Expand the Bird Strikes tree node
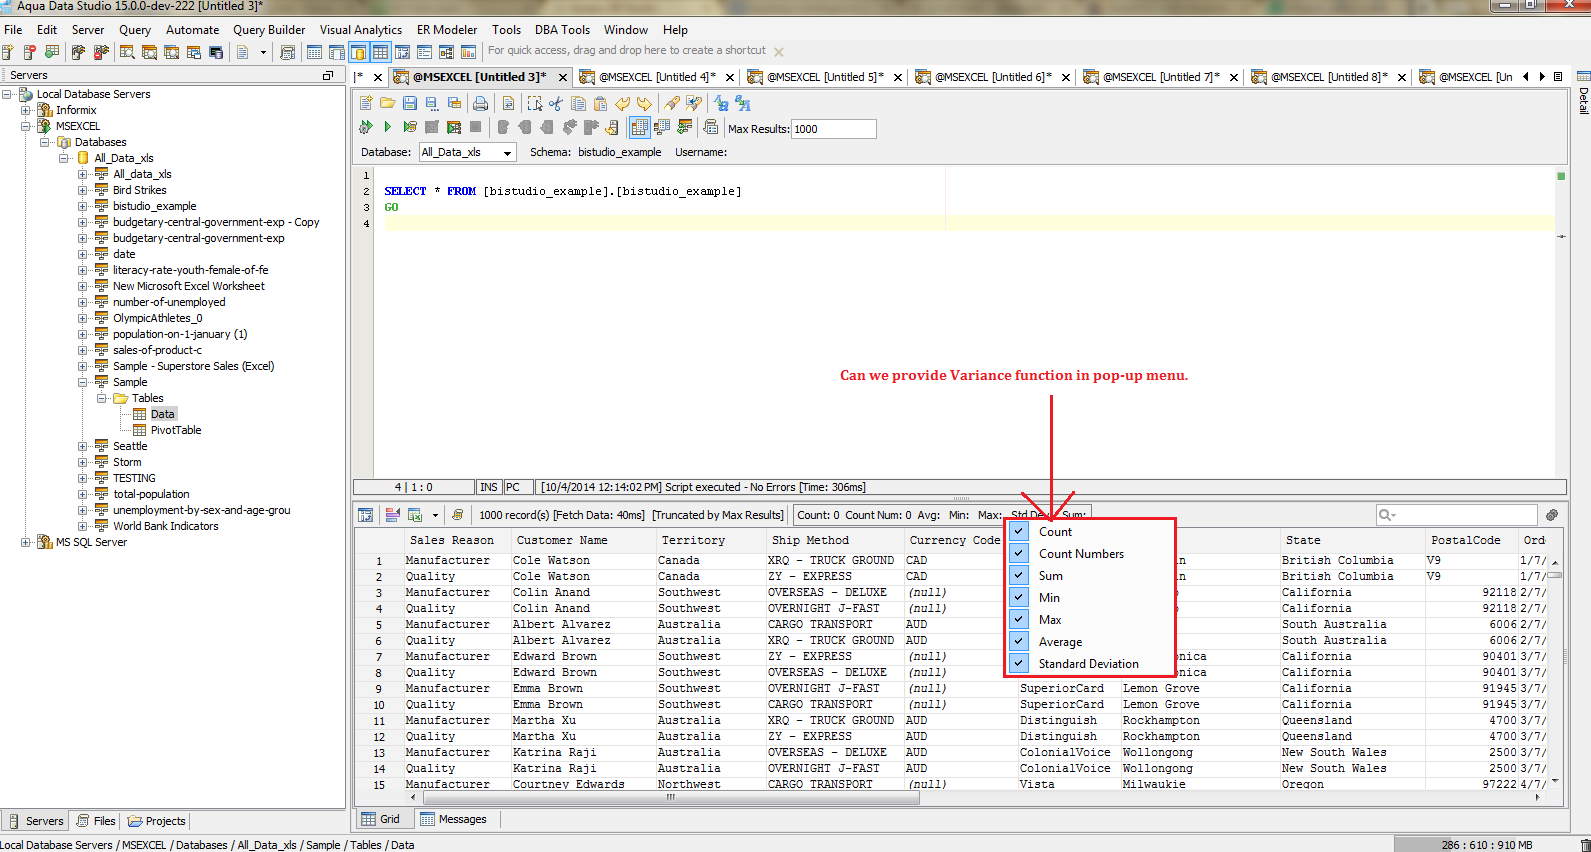This screenshot has height=852, width=1591. (83, 190)
